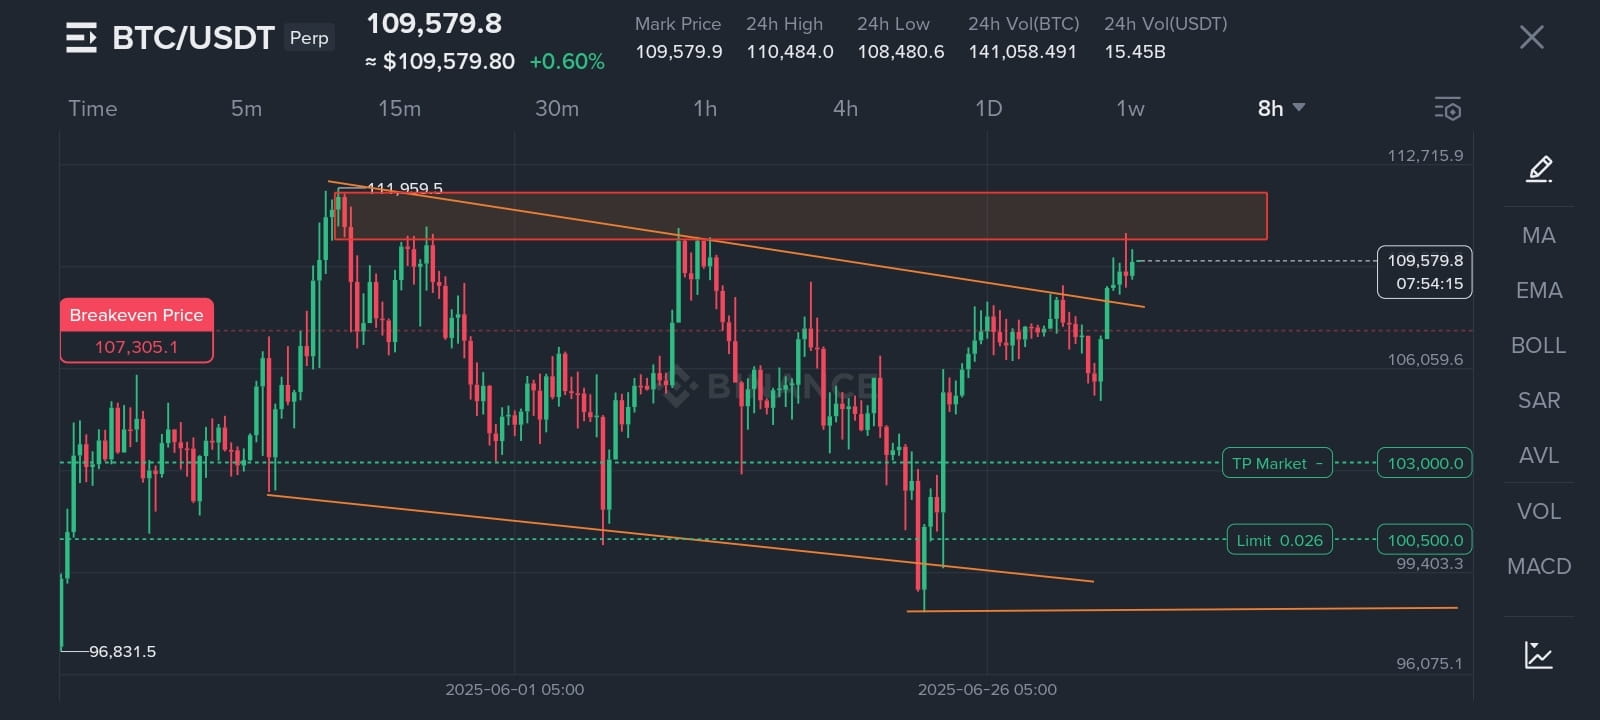Toggle the EMA indicator
The width and height of the screenshot is (1600, 720).
click(x=1539, y=290)
